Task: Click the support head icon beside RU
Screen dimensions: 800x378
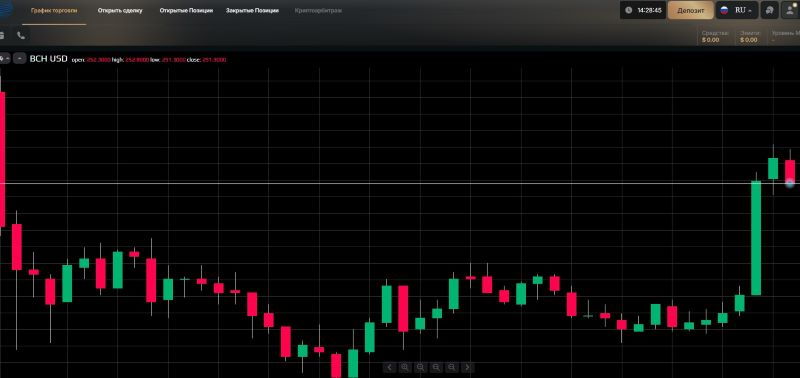Action: pyautogui.click(x=769, y=10)
